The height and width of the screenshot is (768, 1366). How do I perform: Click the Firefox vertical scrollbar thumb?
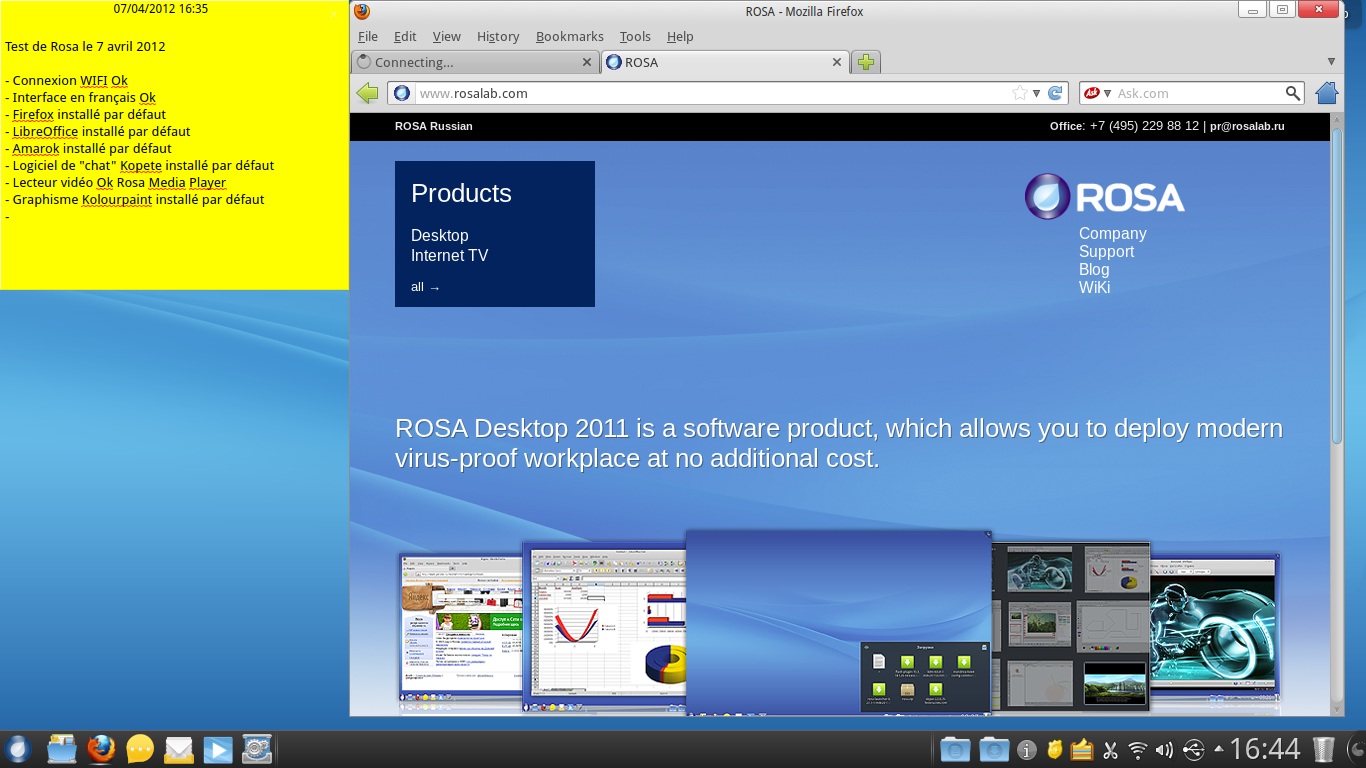[x=1337, y=286]
